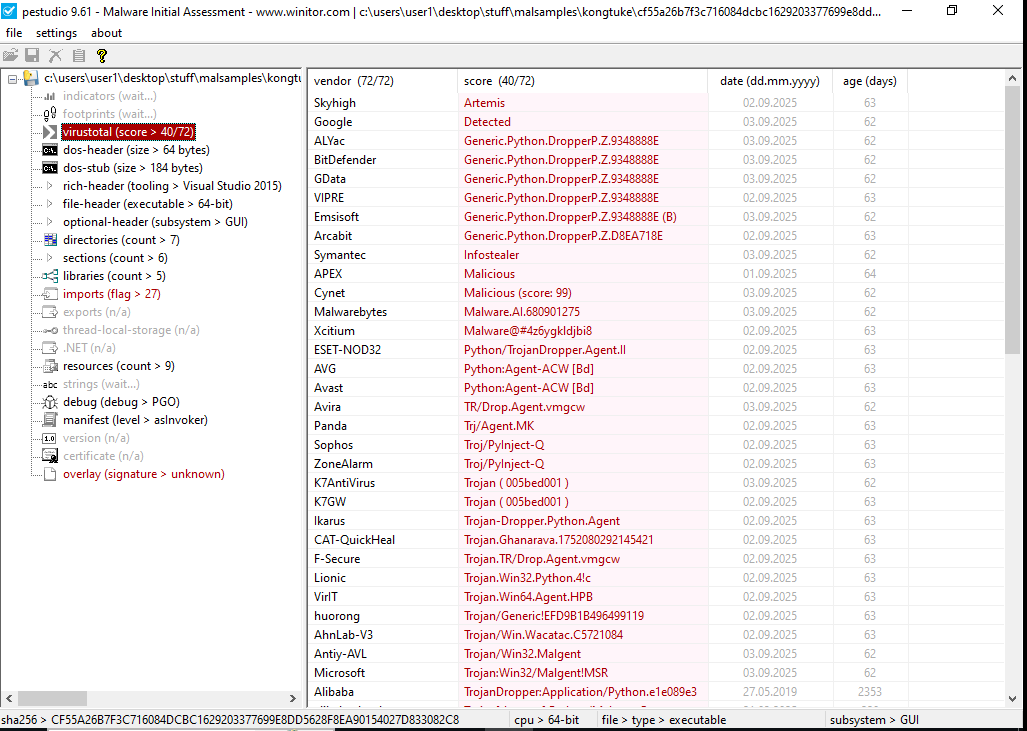Click the thread-local-storage icon

click(50, 330)
